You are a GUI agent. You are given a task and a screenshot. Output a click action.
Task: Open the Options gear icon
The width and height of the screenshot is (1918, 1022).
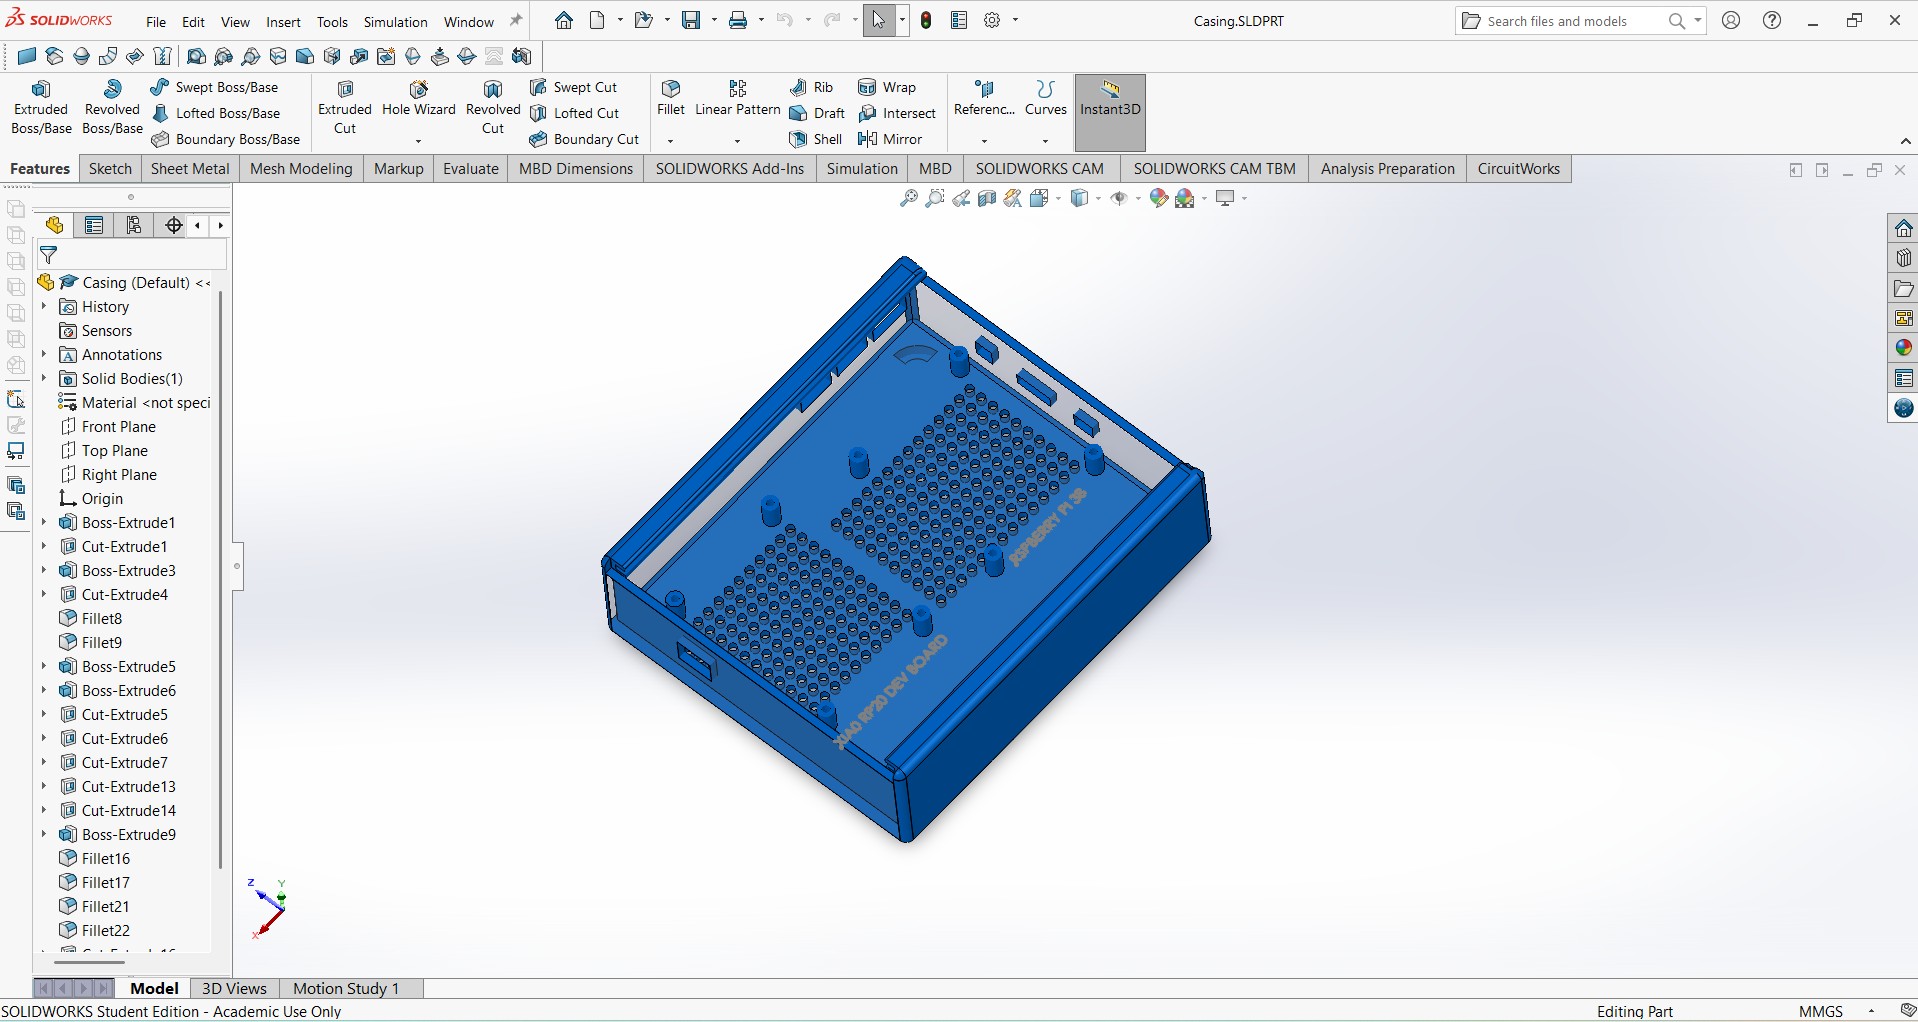(x=992, y=20)
